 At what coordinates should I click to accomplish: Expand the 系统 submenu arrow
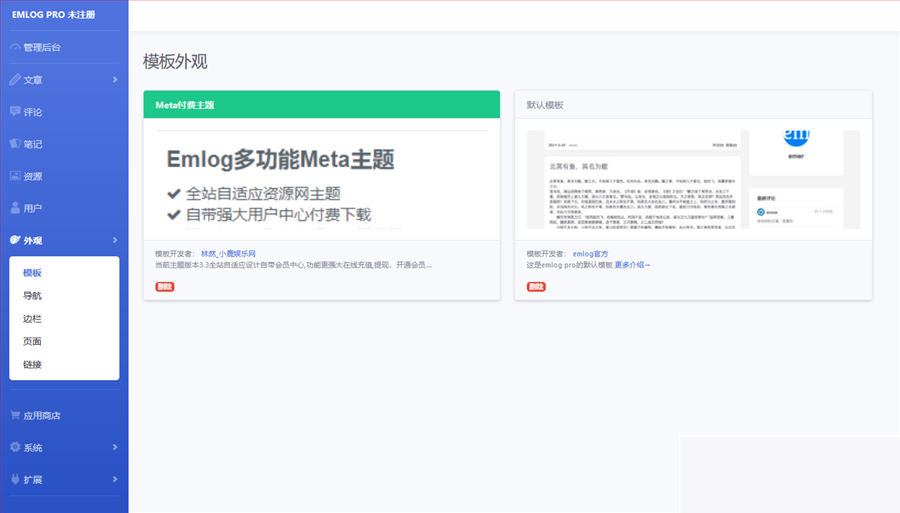point(115,447)
